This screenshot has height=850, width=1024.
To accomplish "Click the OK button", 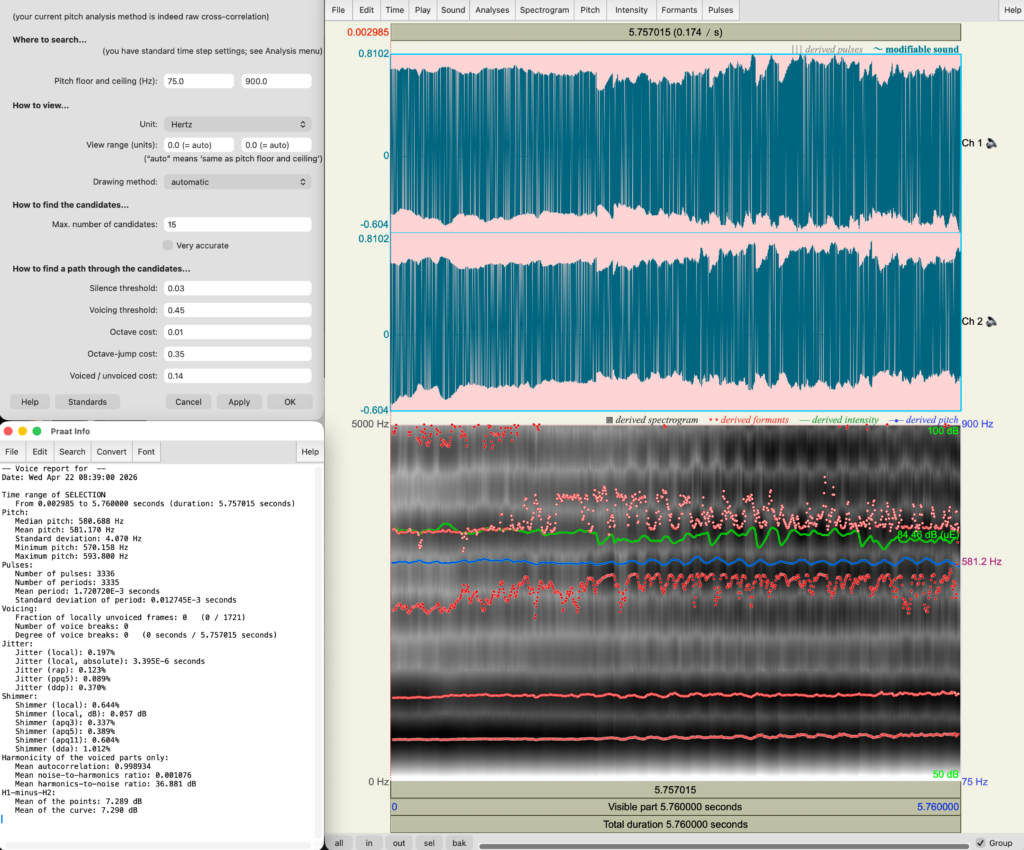I will (x=290, y=402).
